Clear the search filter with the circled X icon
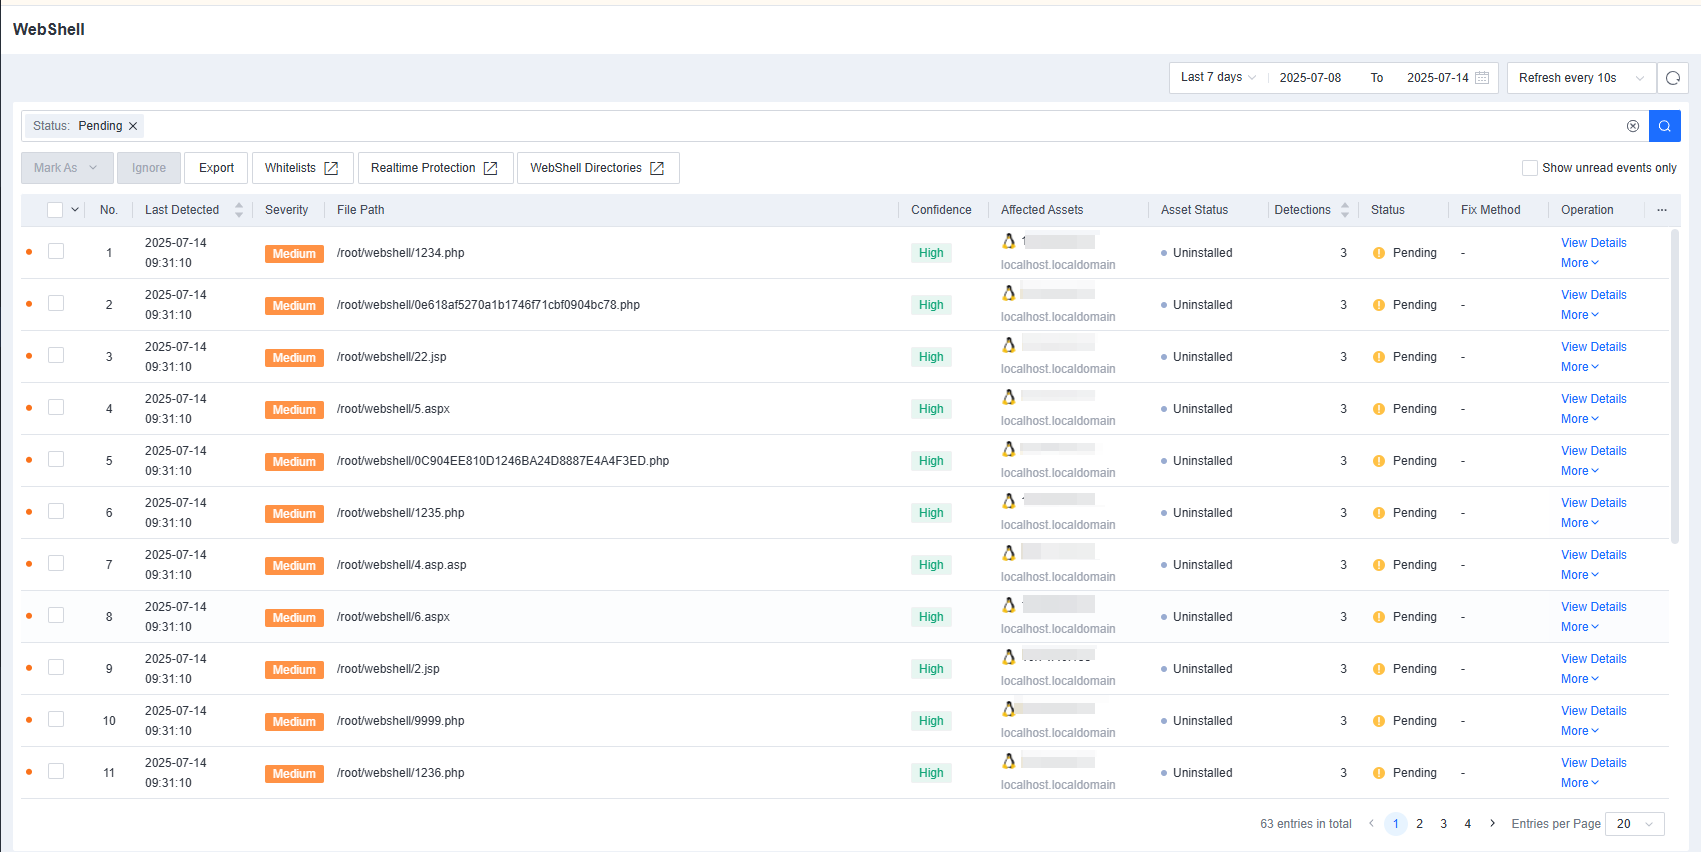 [1633, 126]
